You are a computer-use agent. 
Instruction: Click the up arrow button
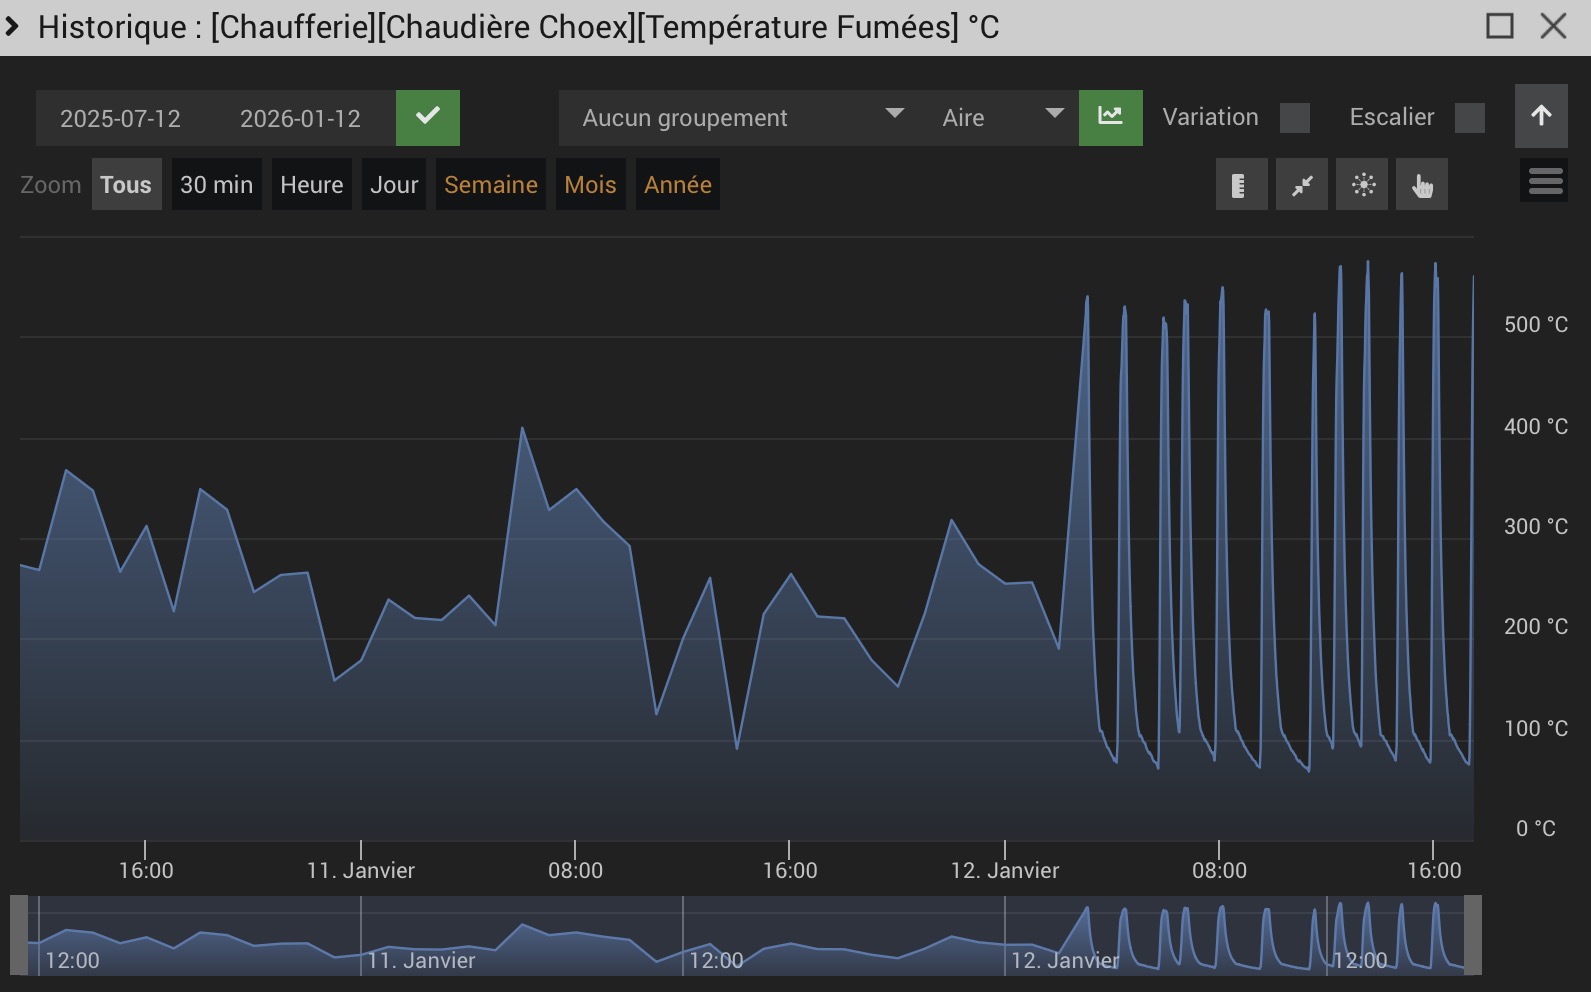(1541, 116)
